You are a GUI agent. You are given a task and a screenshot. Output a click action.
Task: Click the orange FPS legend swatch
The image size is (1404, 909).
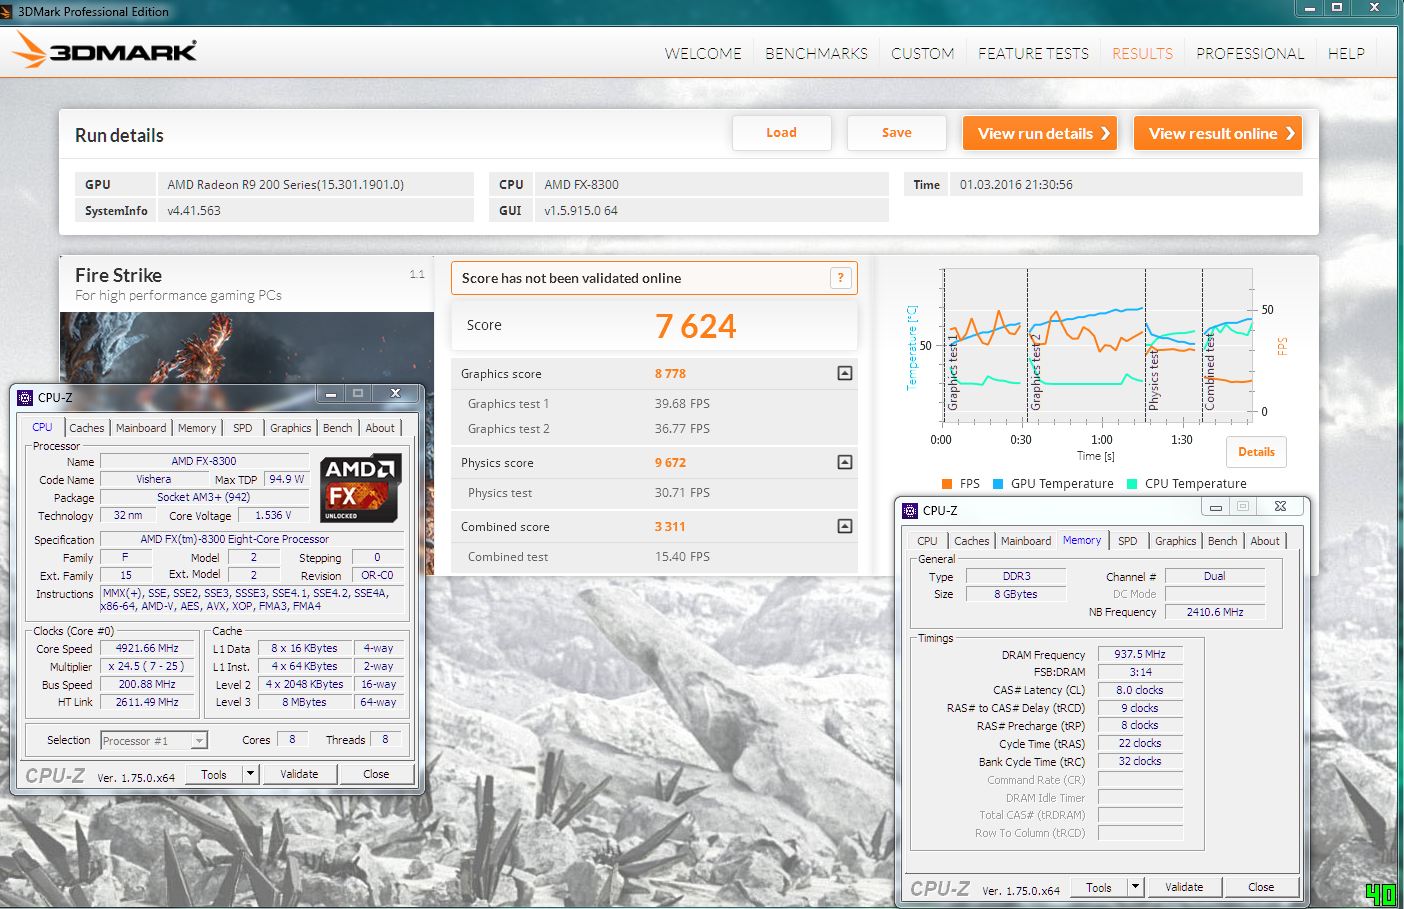[946, 484]
